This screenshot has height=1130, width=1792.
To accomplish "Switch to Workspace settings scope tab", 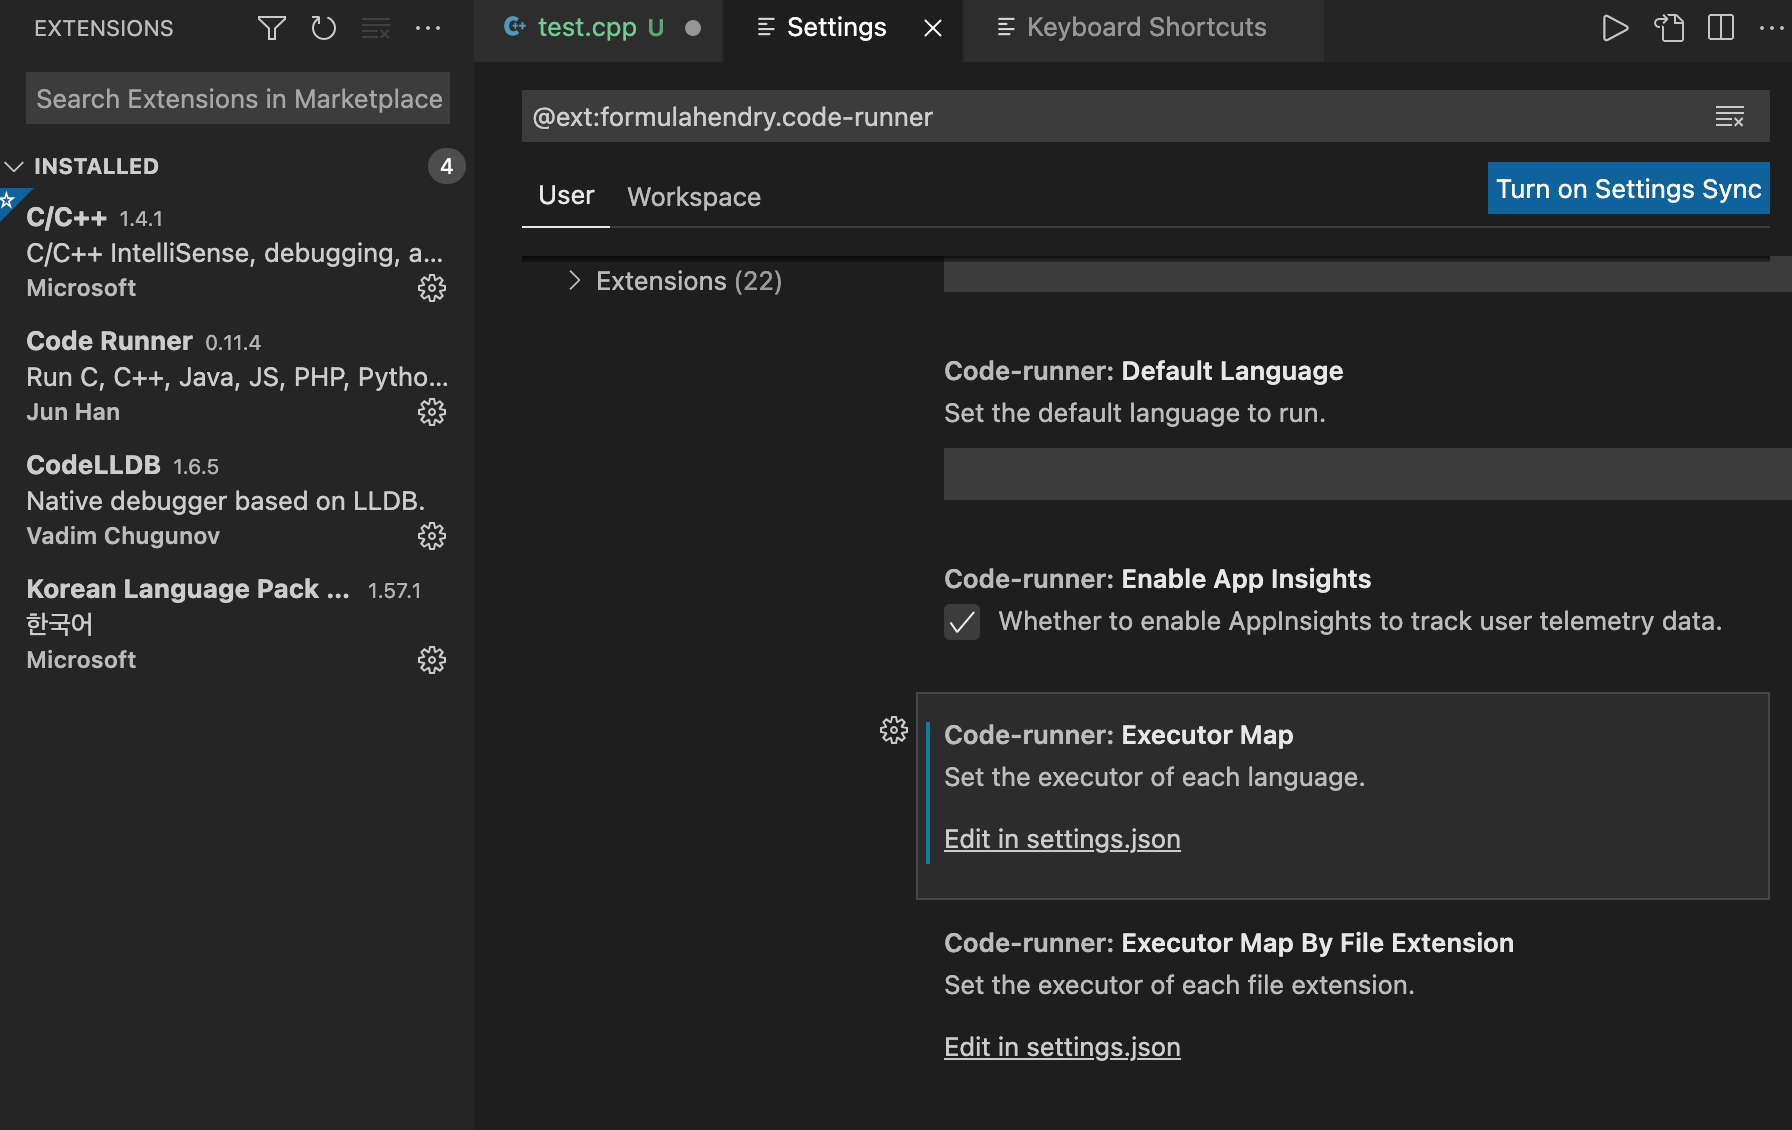I will (x=694, y=197).
